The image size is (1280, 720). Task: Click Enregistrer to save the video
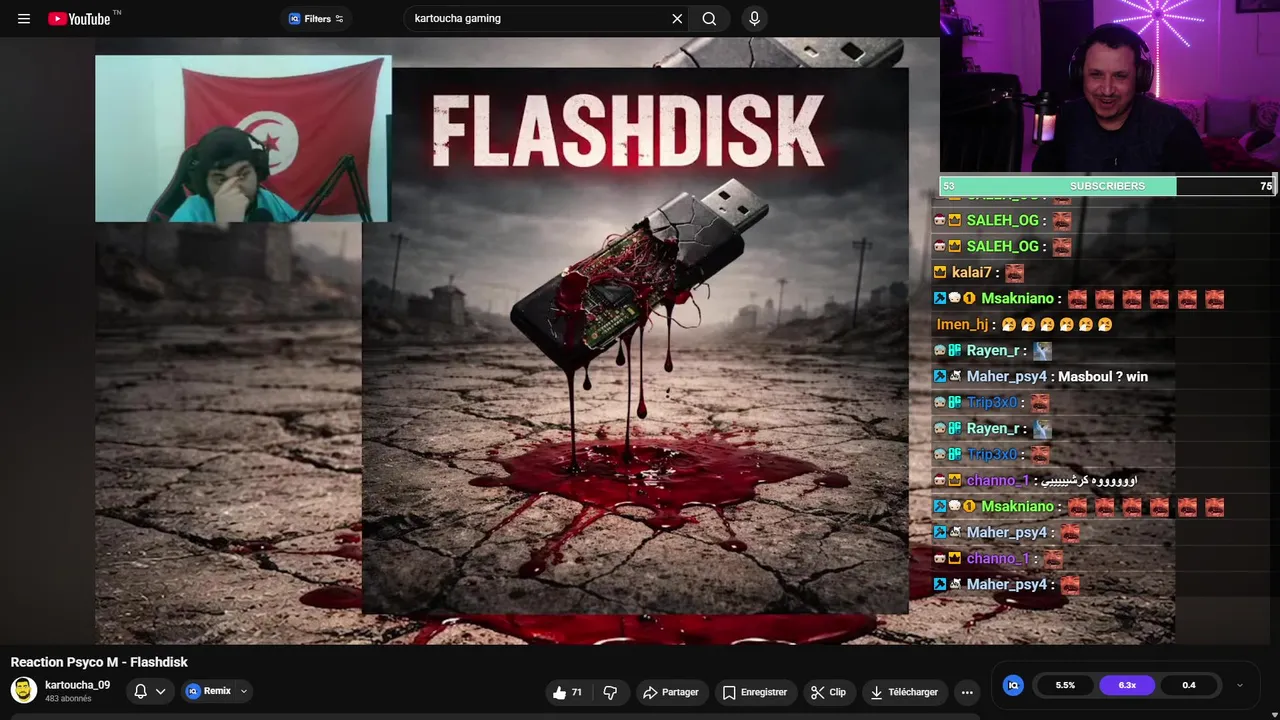[x=755, y=692]
